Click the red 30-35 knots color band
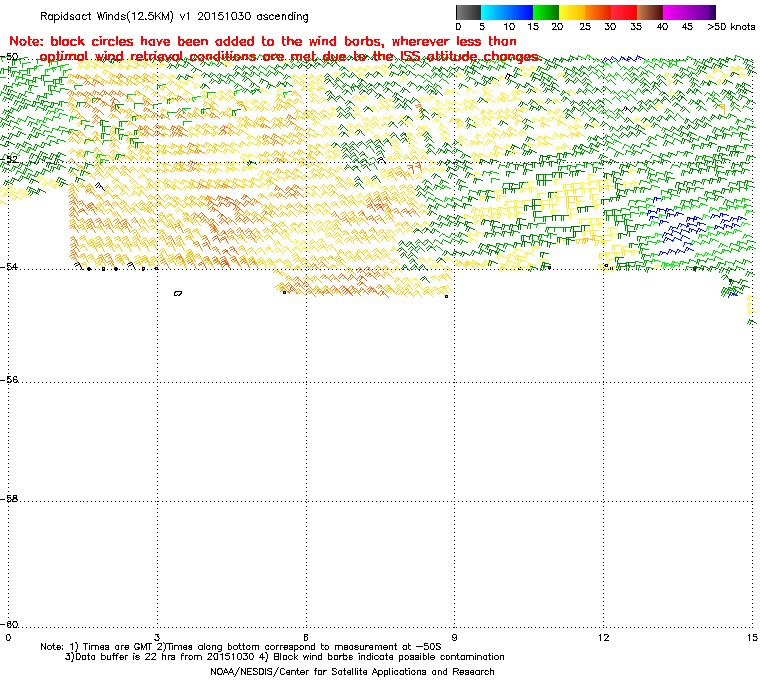760x688 pixels. [624, 12]
